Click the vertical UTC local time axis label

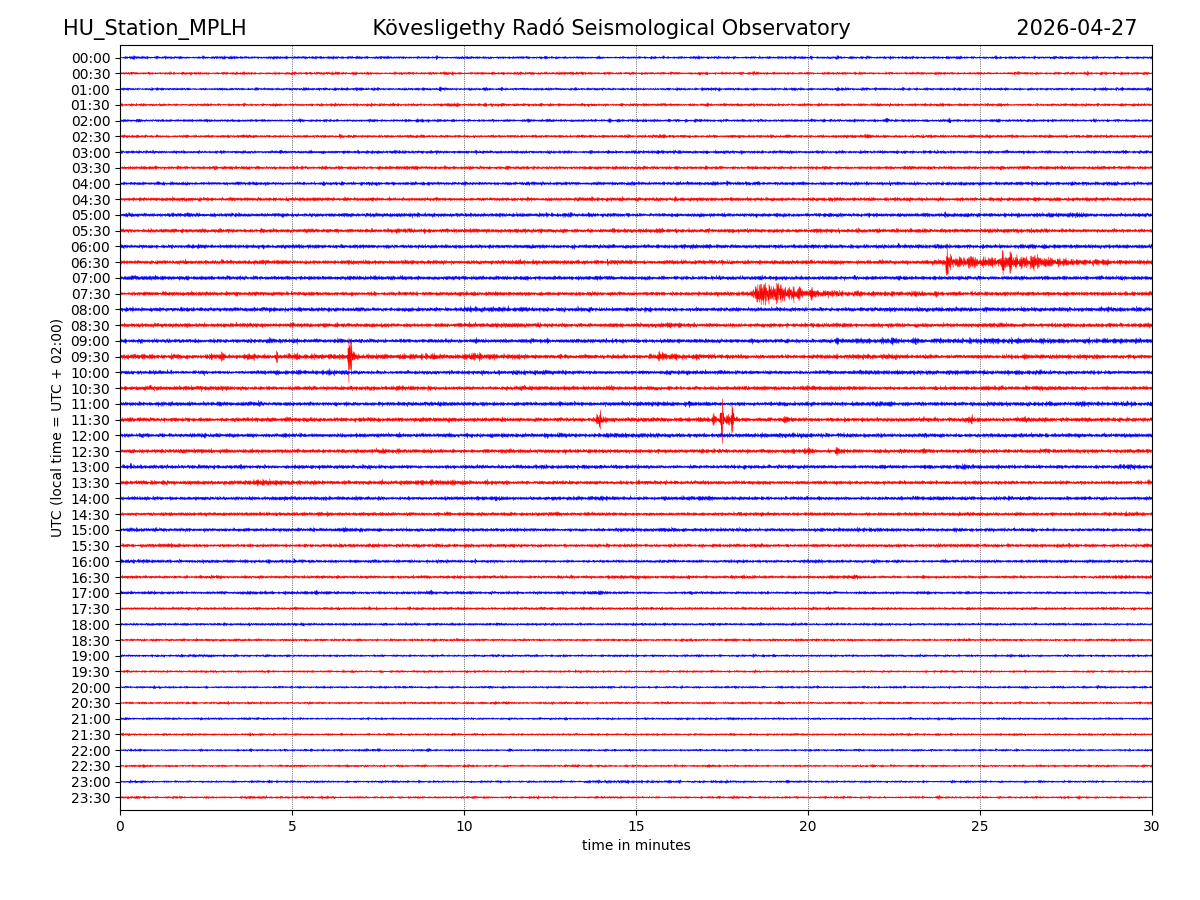click(57, 428)
